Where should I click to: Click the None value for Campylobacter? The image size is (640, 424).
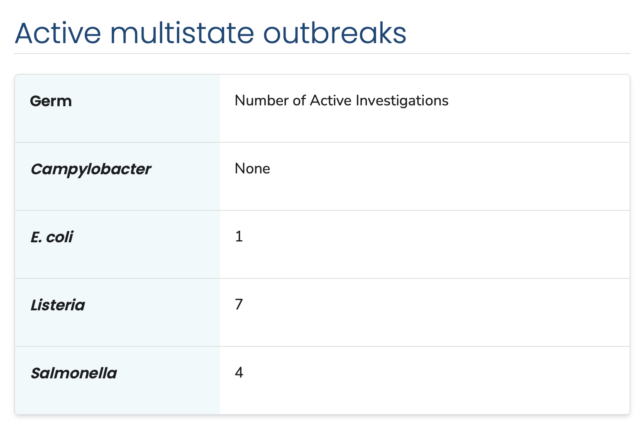pyautogui.click(x=252, y=169)
